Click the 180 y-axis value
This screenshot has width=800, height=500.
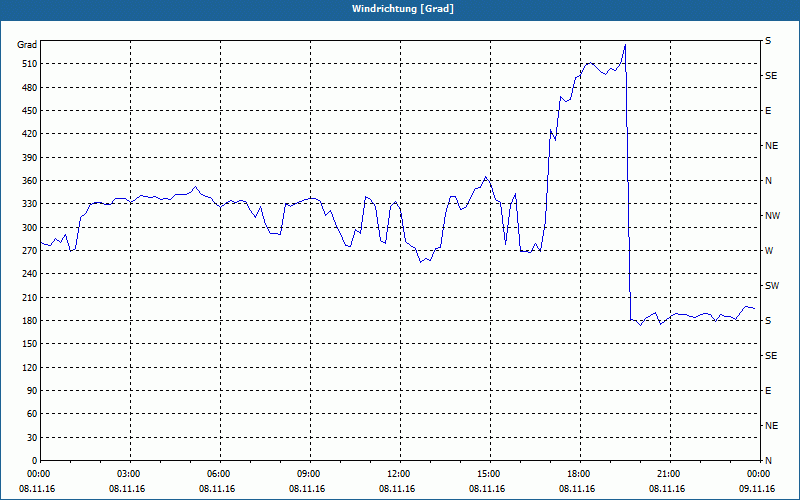(x=30, y=320)
